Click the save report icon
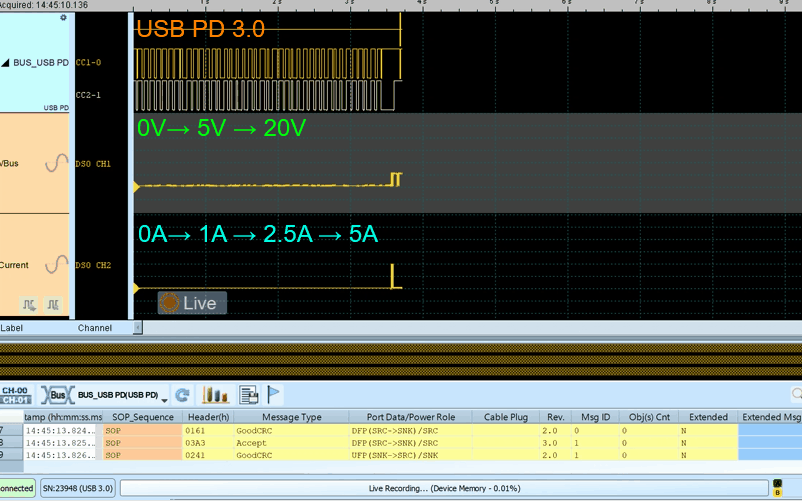This screenshot has width=802, height=501. click(248, 395)
